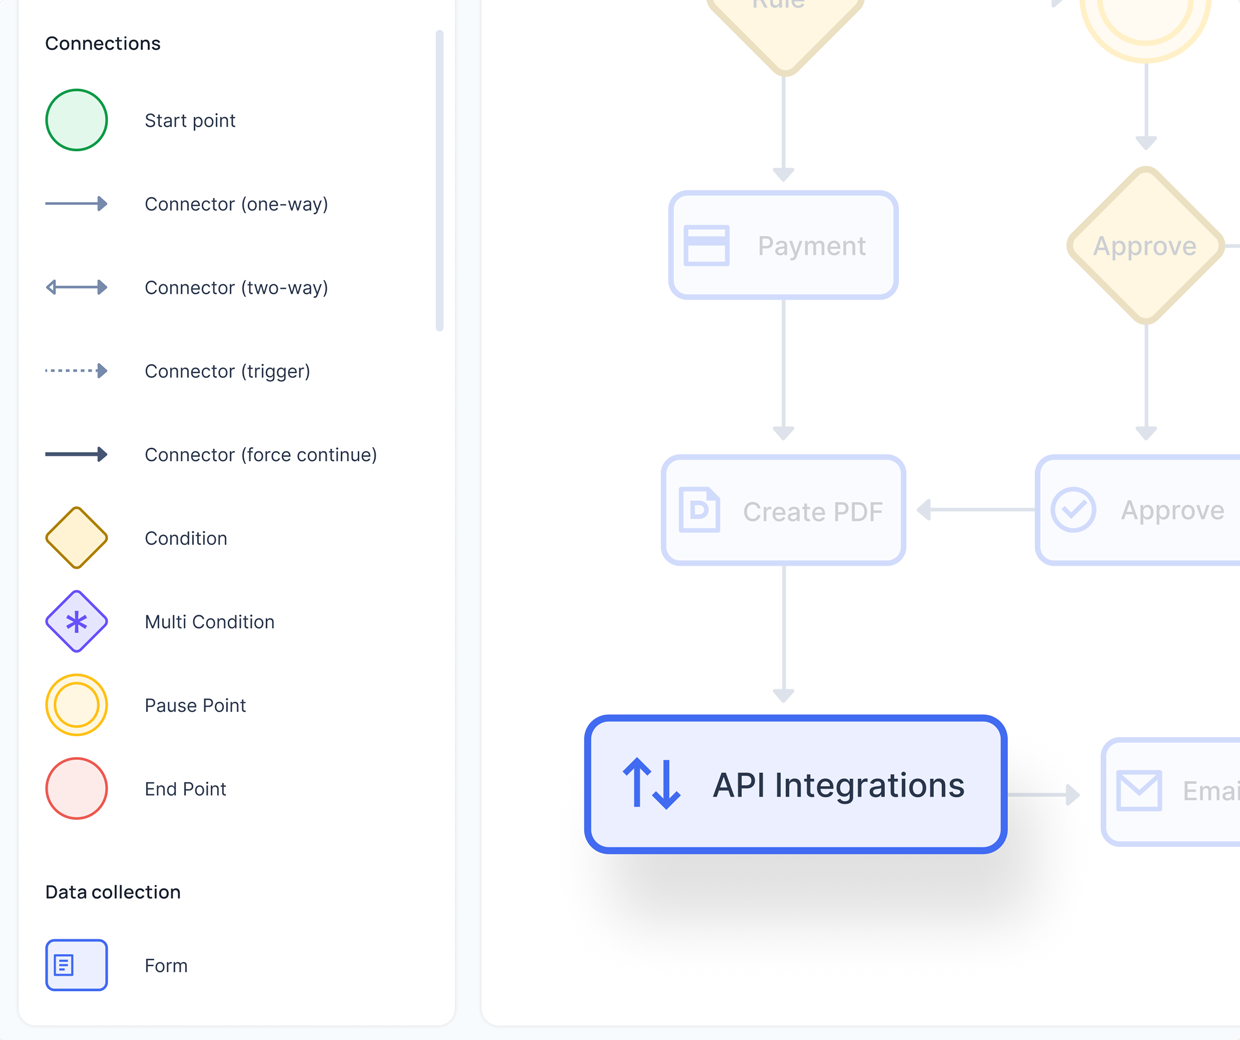Click the Approve diamond condition node
Image resolution: width=1240 pixels, height=1040 pixels.
[x=1146, y=246]
